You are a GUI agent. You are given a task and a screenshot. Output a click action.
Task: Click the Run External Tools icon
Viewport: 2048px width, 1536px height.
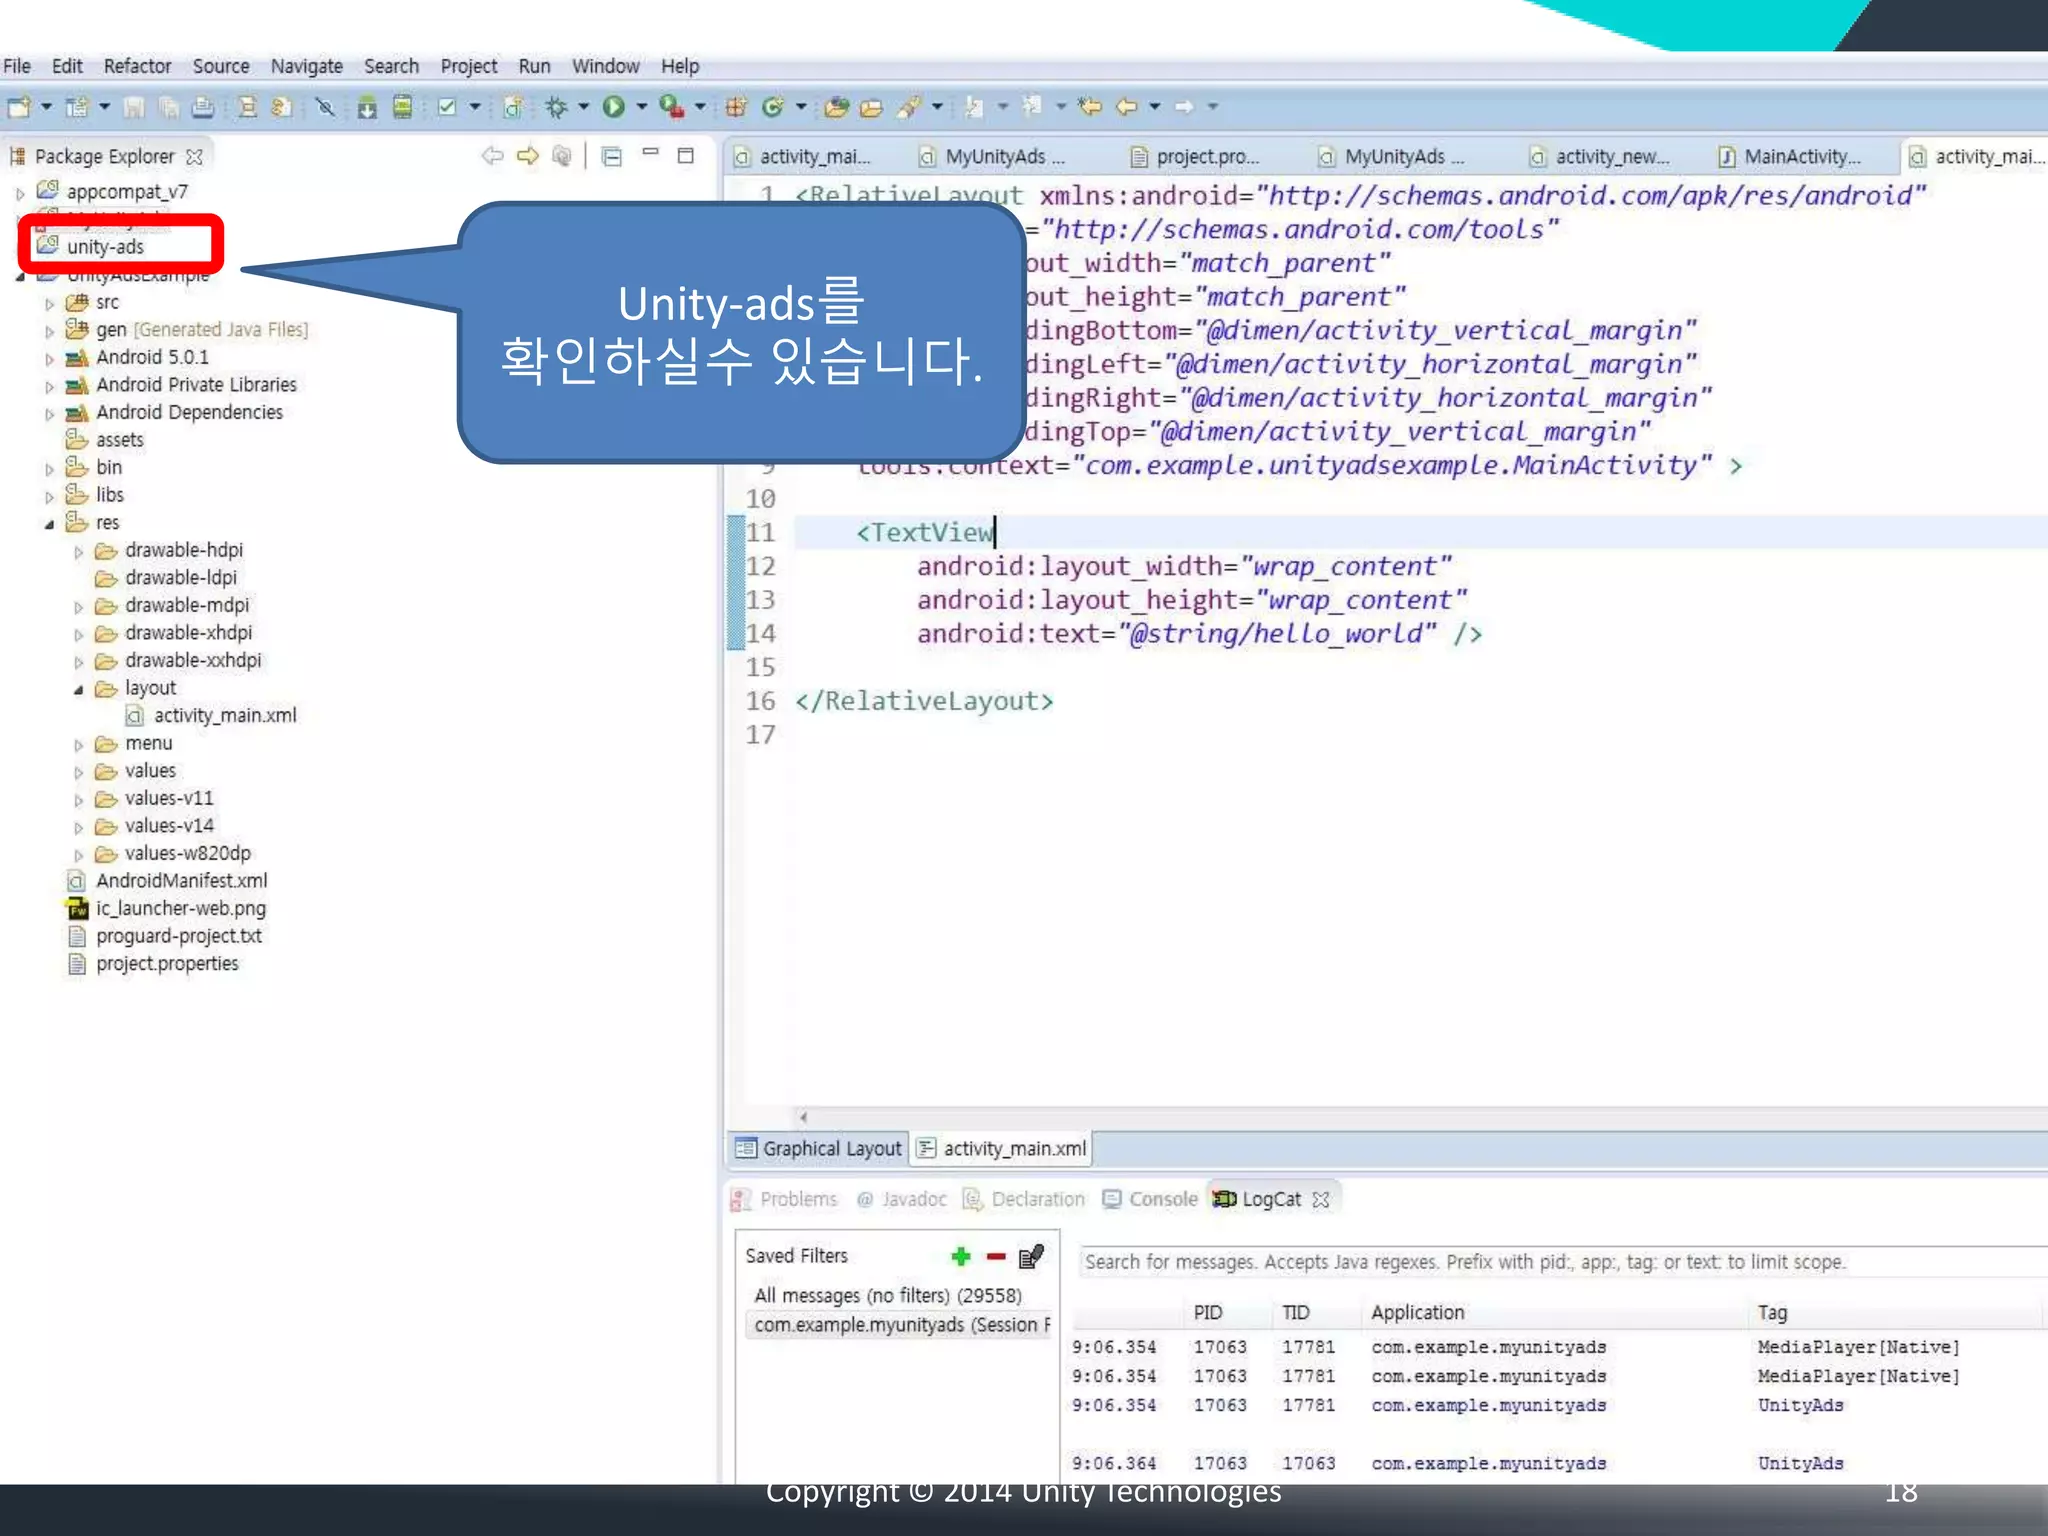(x=672, y=107)
